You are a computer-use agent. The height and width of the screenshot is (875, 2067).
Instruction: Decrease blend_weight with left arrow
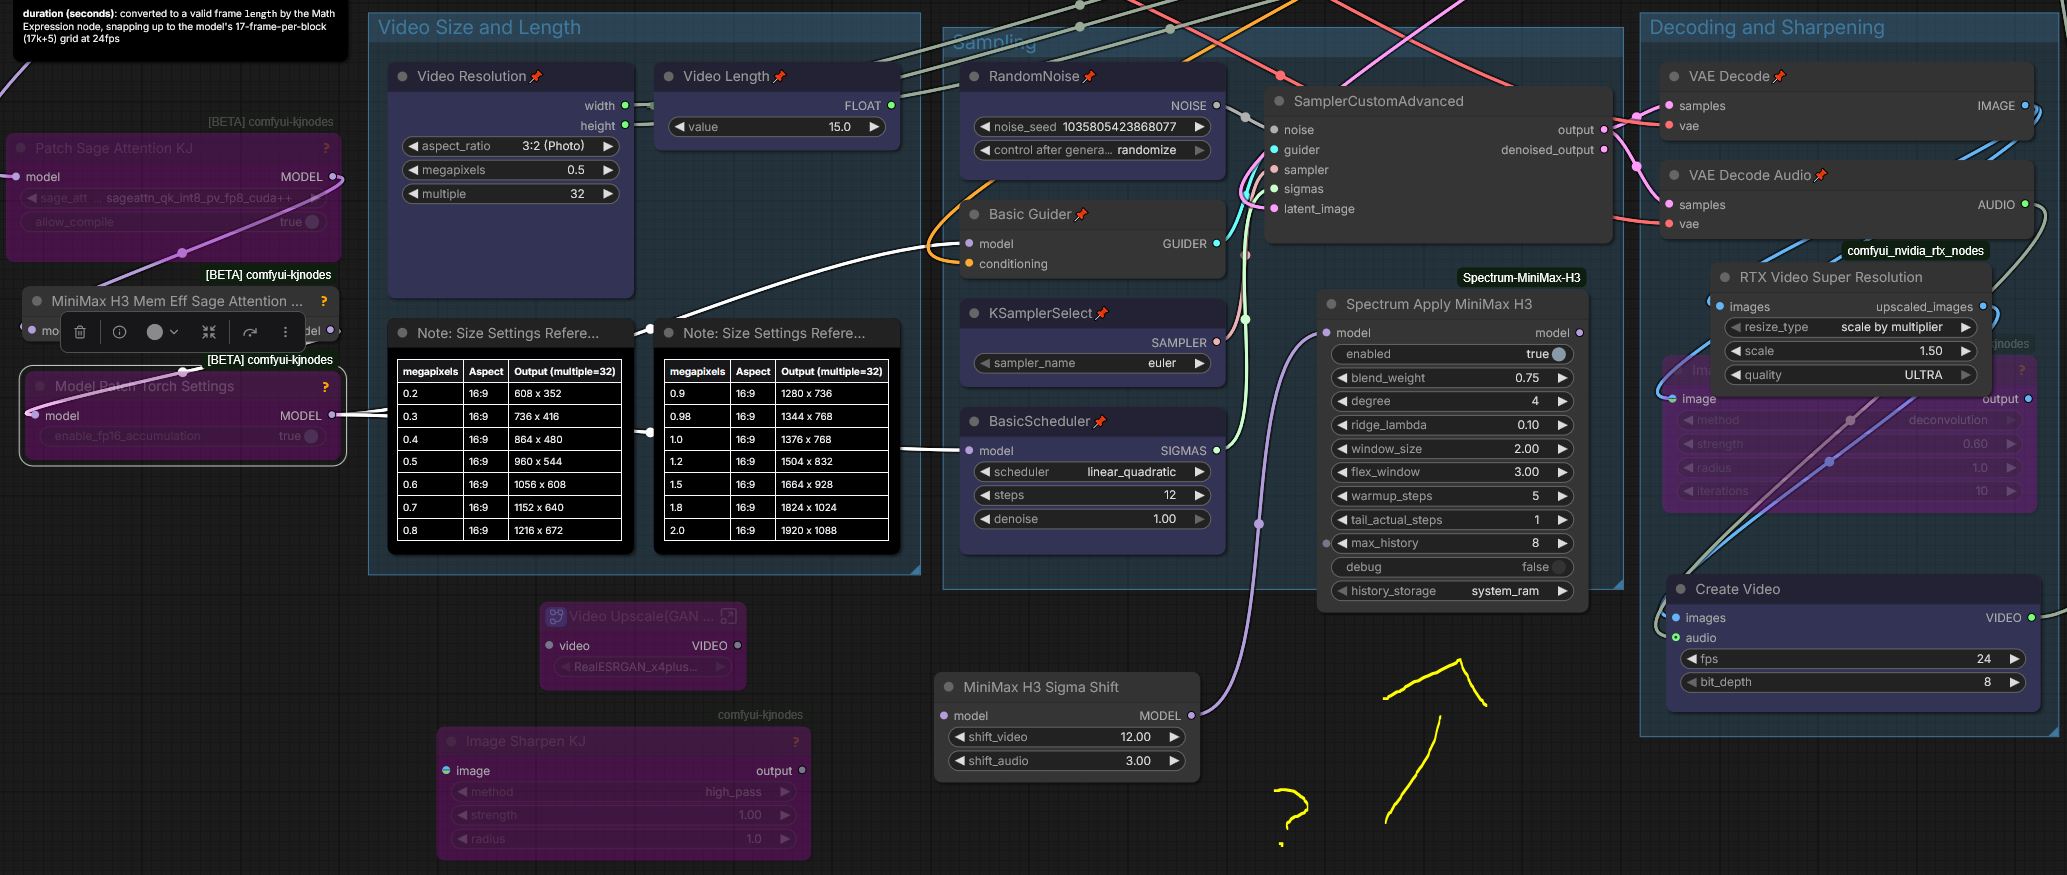point(1342,378)
